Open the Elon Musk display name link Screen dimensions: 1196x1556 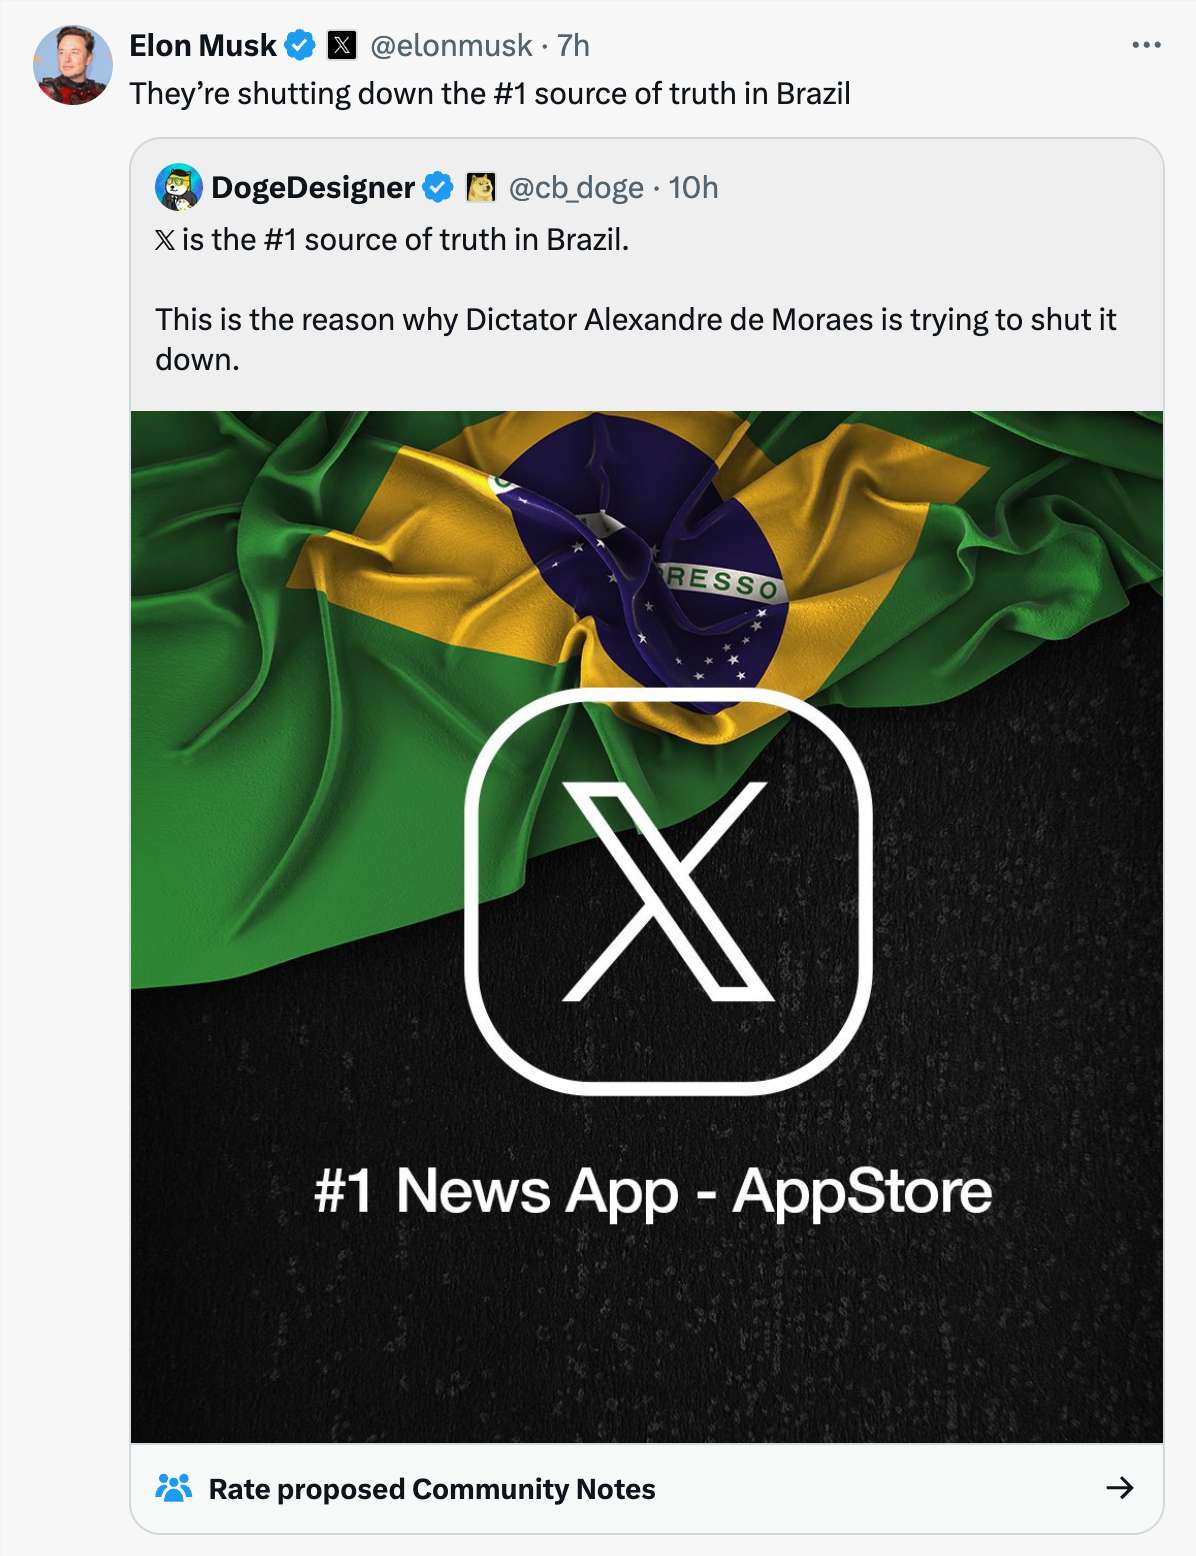pos(203,45)
